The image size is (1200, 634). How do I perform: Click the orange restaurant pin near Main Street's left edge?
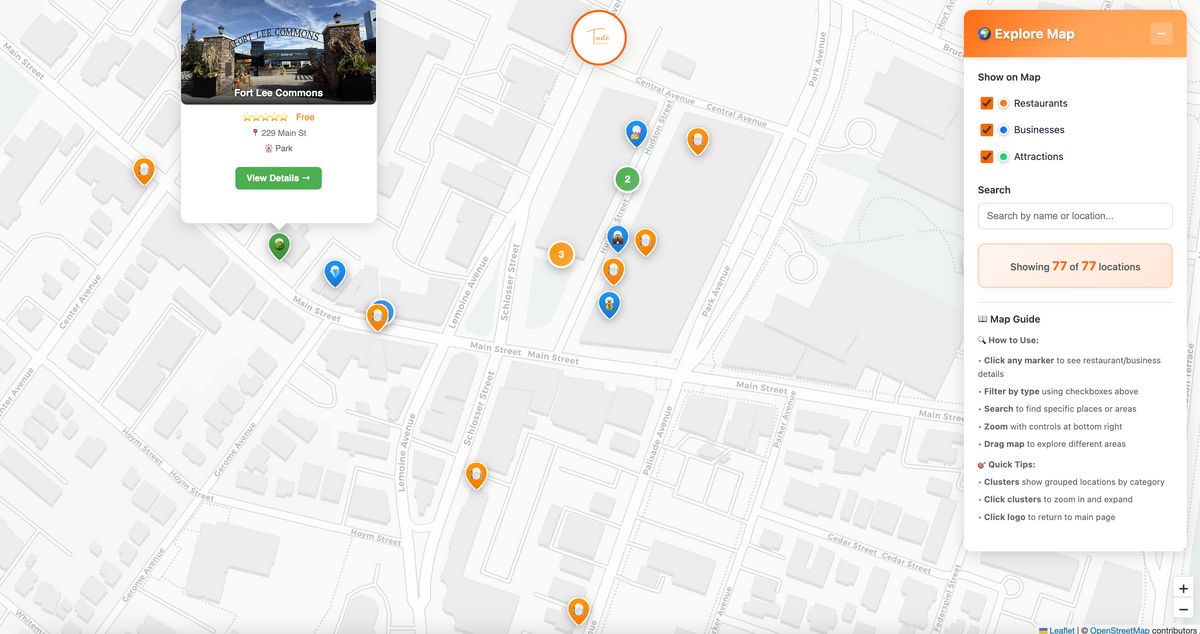click(144, 169)
